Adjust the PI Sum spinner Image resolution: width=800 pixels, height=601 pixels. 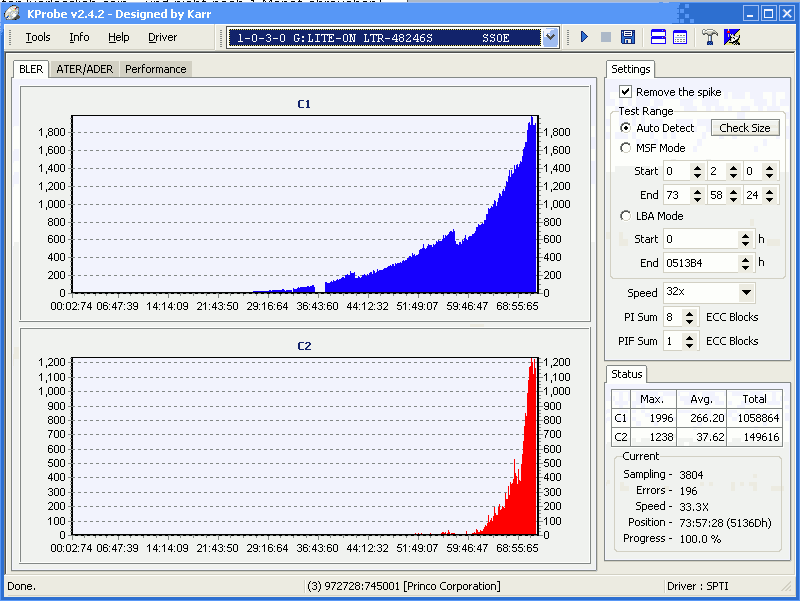[689, 317]
